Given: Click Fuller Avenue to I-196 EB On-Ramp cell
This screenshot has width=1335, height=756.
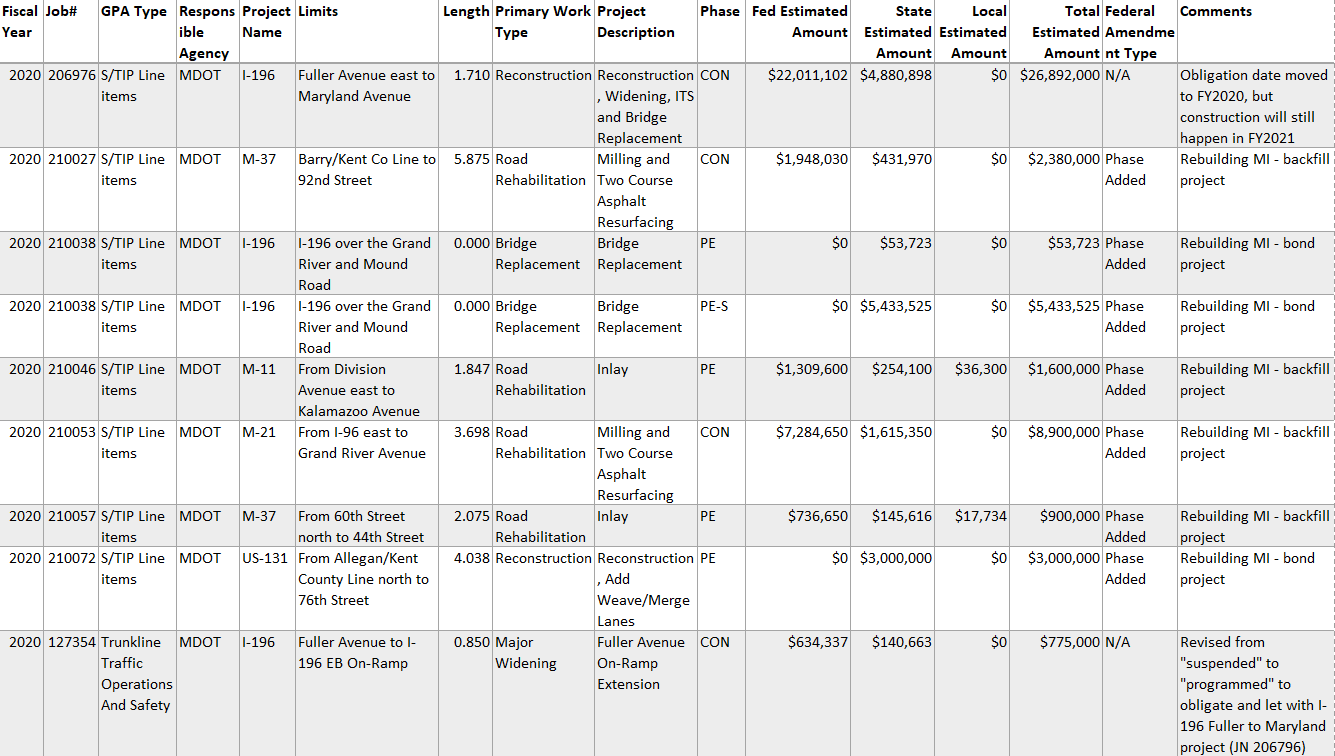Looking at the screenshot, I should pyautogui.click(x=367, y=694).
